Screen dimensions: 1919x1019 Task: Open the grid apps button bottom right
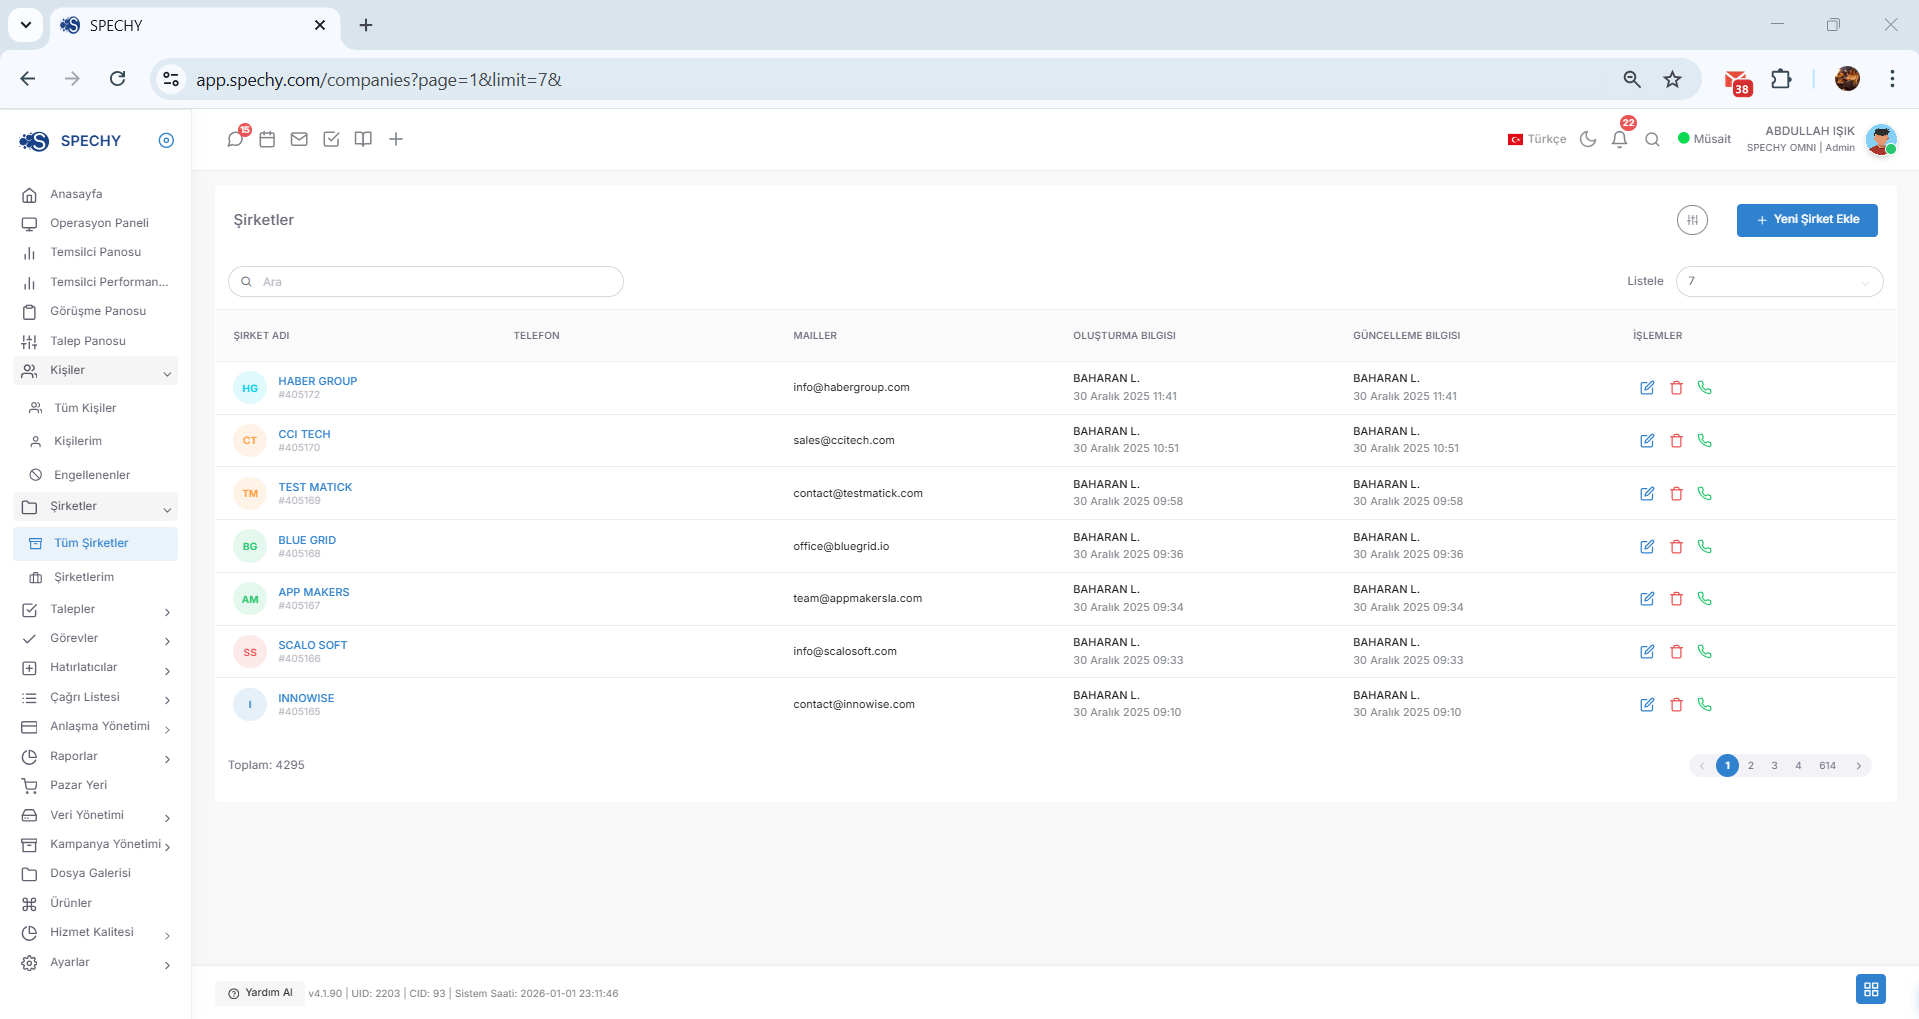(1870, 989)
